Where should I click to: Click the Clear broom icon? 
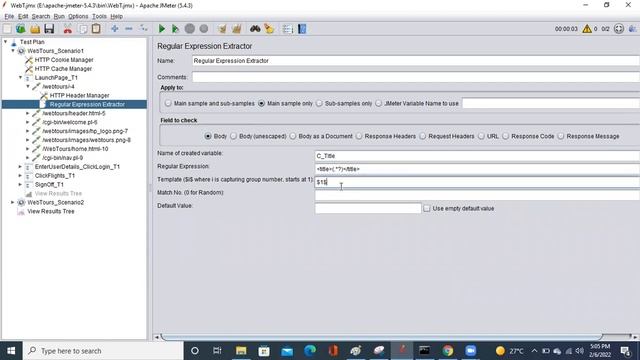point(222,29)
